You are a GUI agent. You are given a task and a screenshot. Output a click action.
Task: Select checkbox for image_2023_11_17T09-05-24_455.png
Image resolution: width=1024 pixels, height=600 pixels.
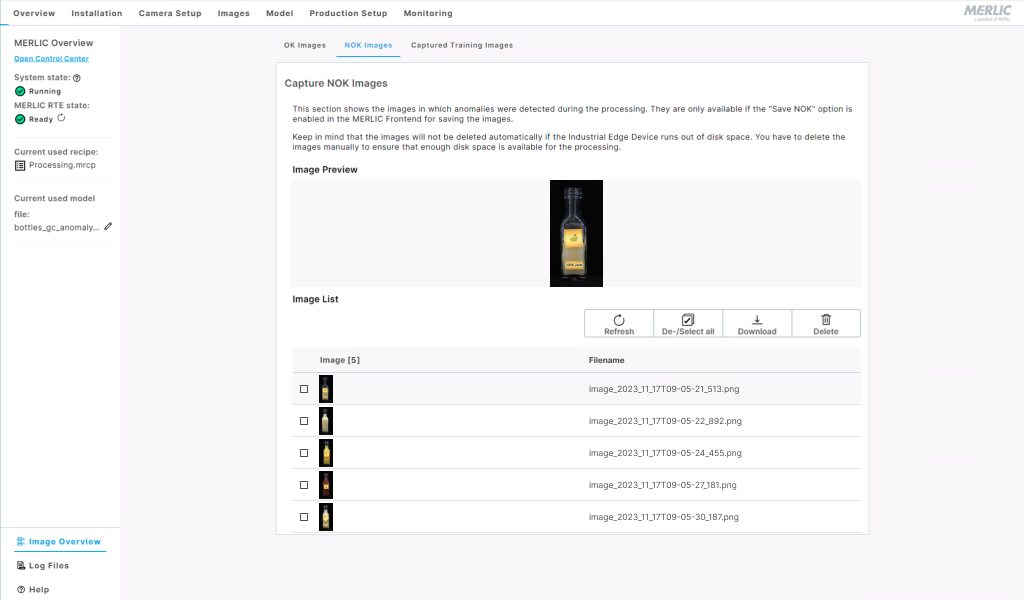304,453
